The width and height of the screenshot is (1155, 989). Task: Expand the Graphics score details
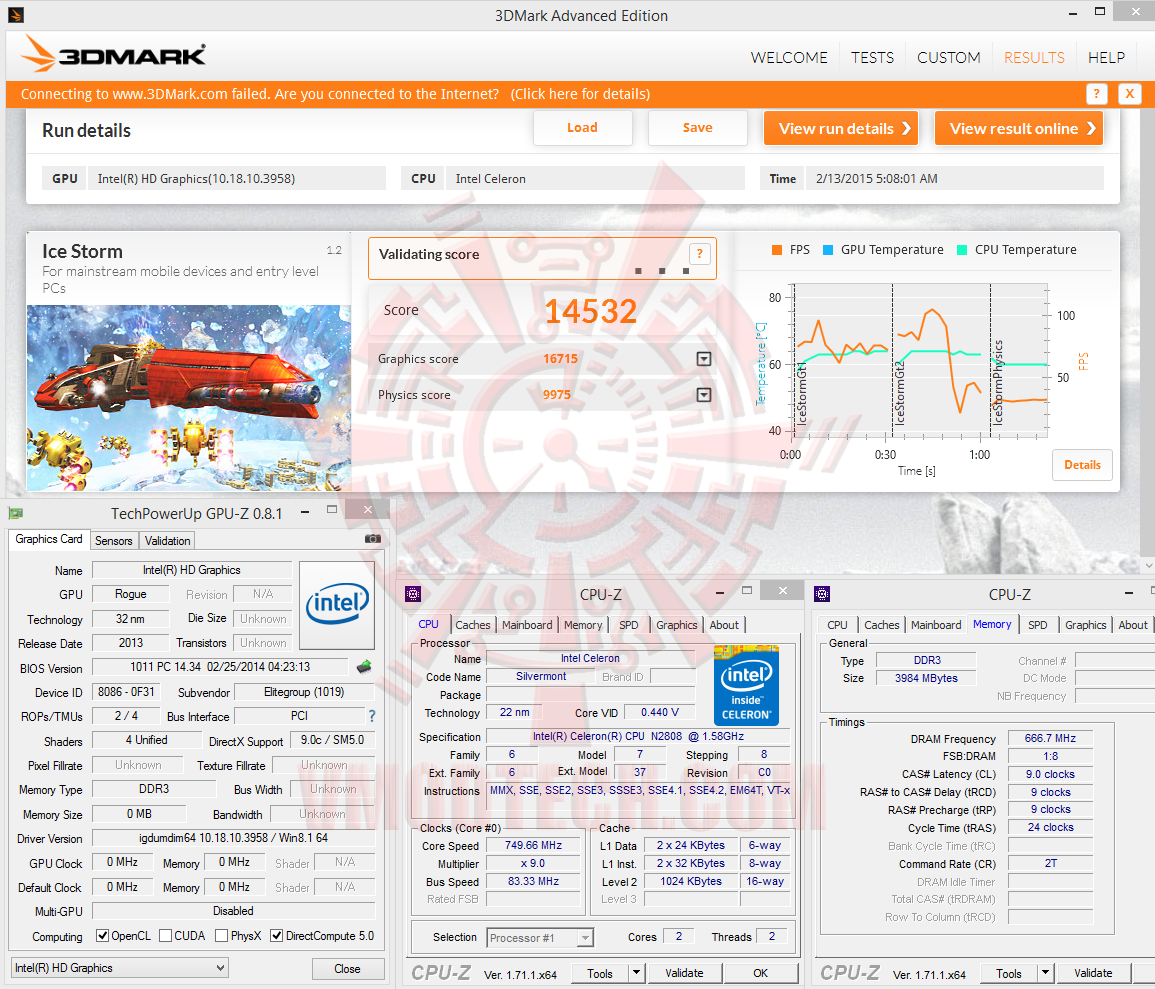tap(704, 359)
